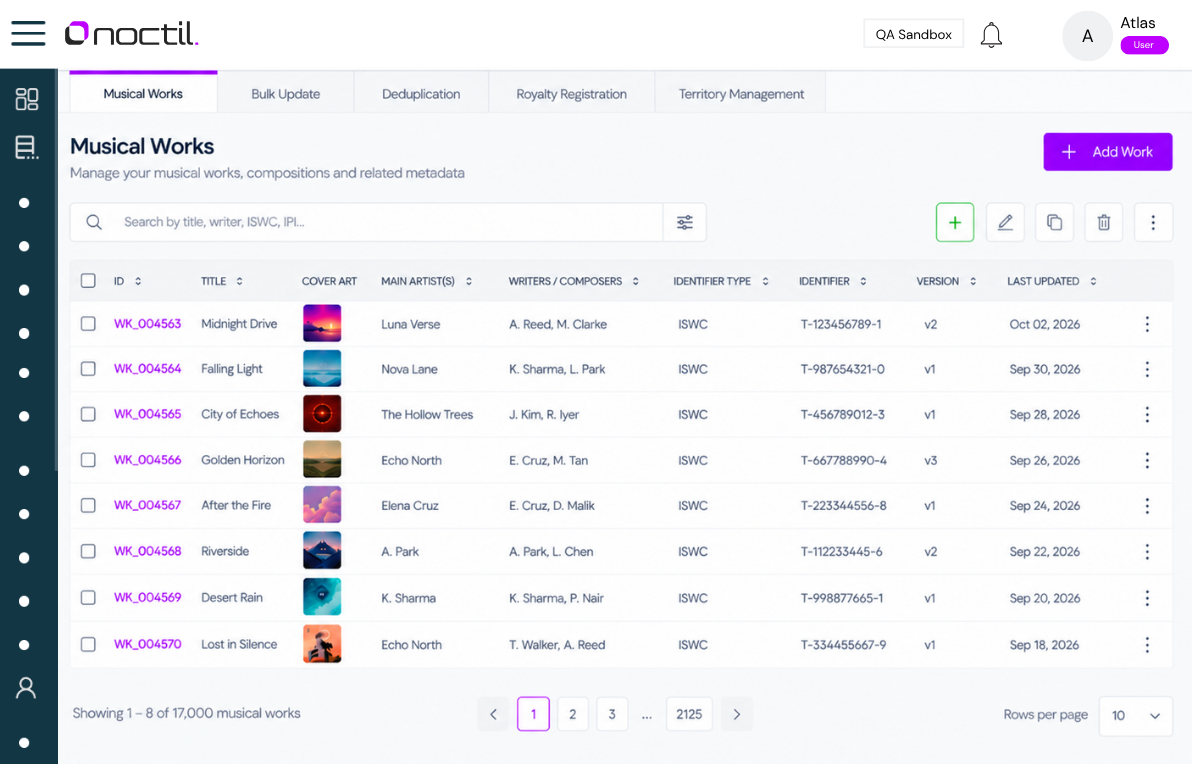The height and width of the screenshot is (764, 1192).
Task: Select the WK_004563 row checkbox
Action: click(x=88, y=323)
